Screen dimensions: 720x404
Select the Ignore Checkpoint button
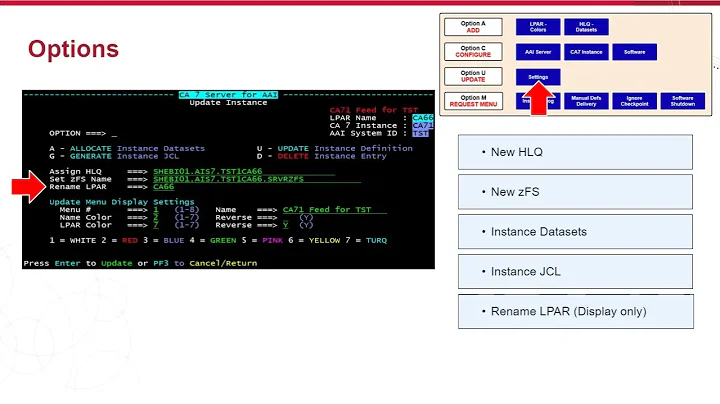(x=635, y=101)
